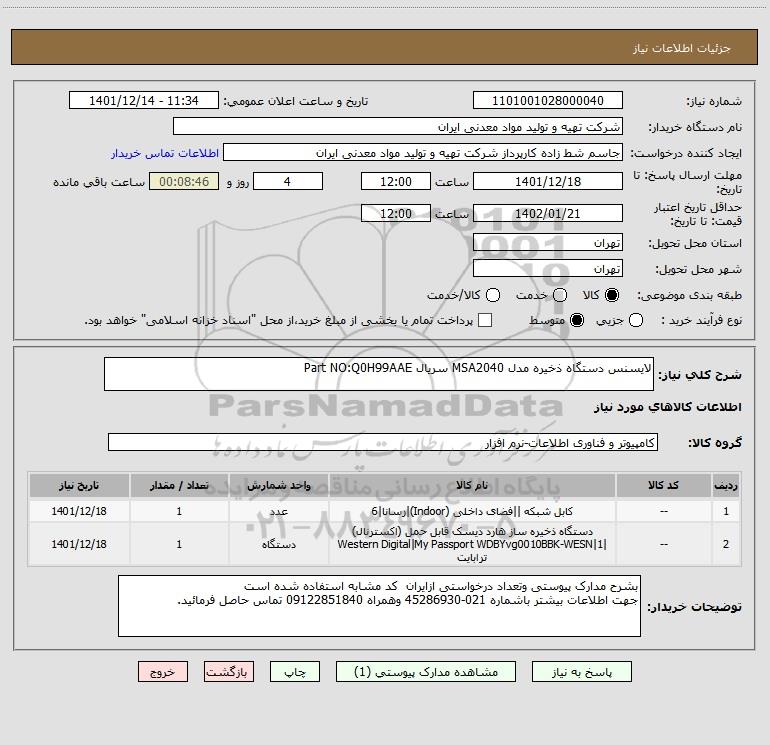The width and height of the screenshot is (770, 745).
Task: Click the remaining time counter 00:08:46
Action: coord(184,181)
